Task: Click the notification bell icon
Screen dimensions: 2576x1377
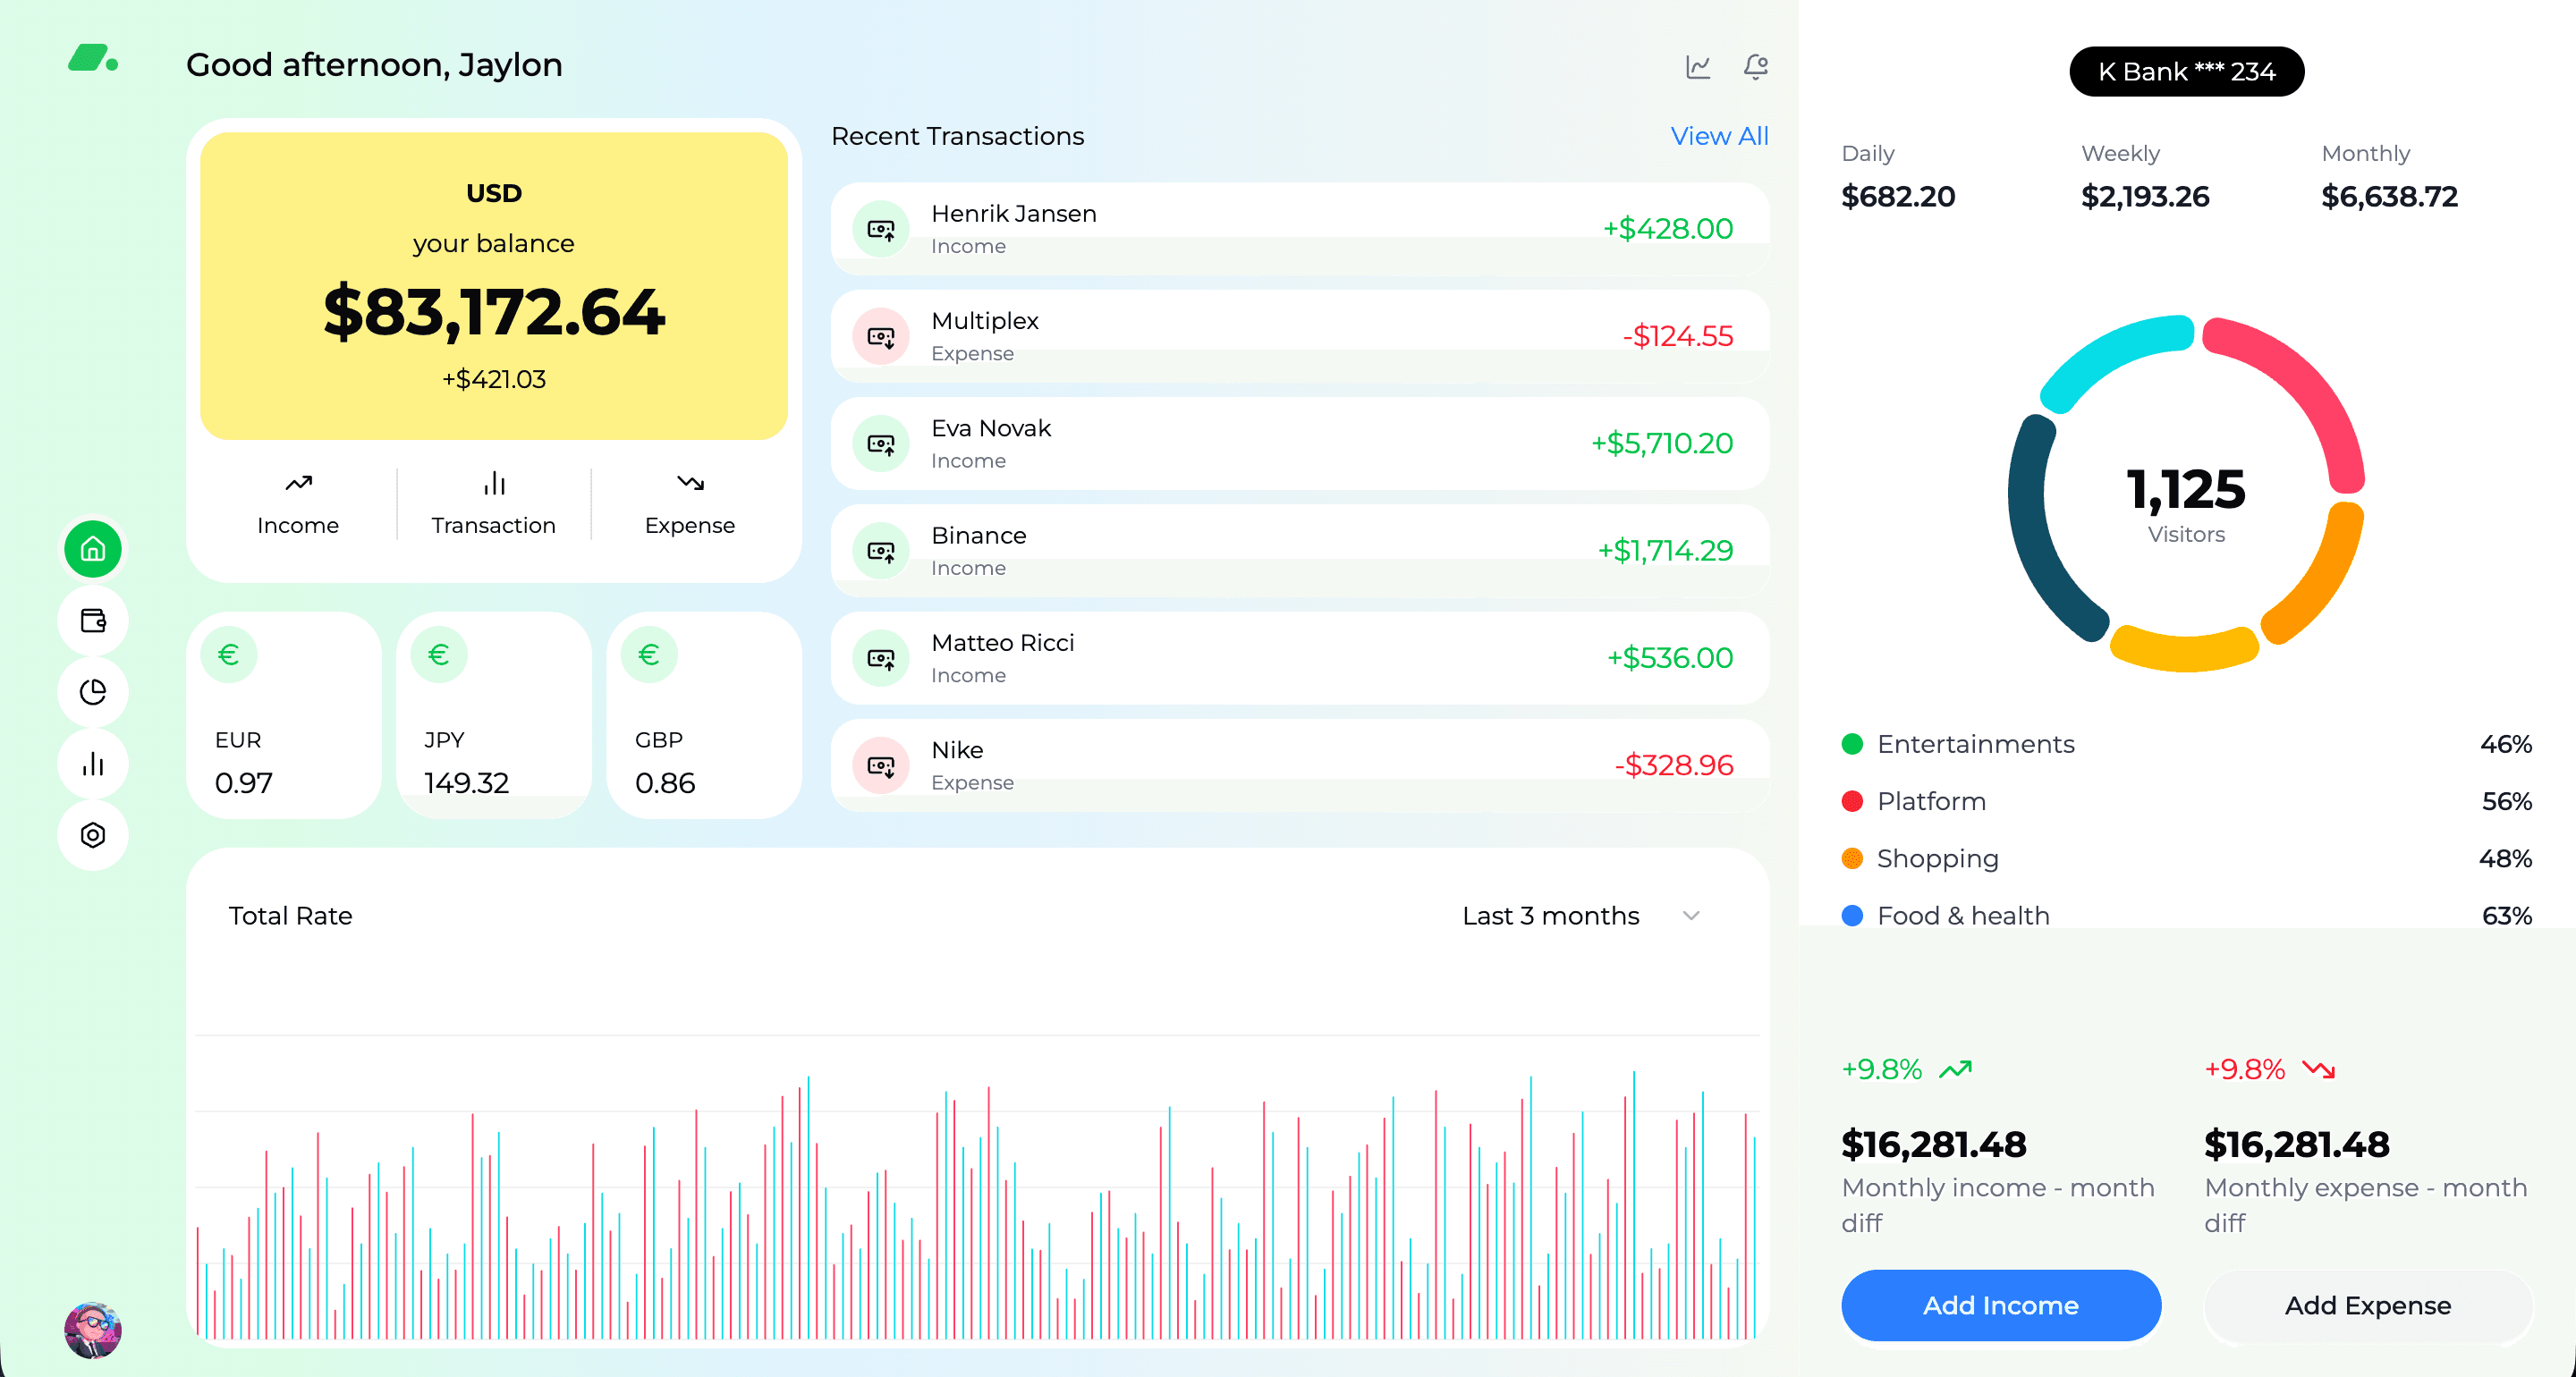Action: (x=1755, y=67)
